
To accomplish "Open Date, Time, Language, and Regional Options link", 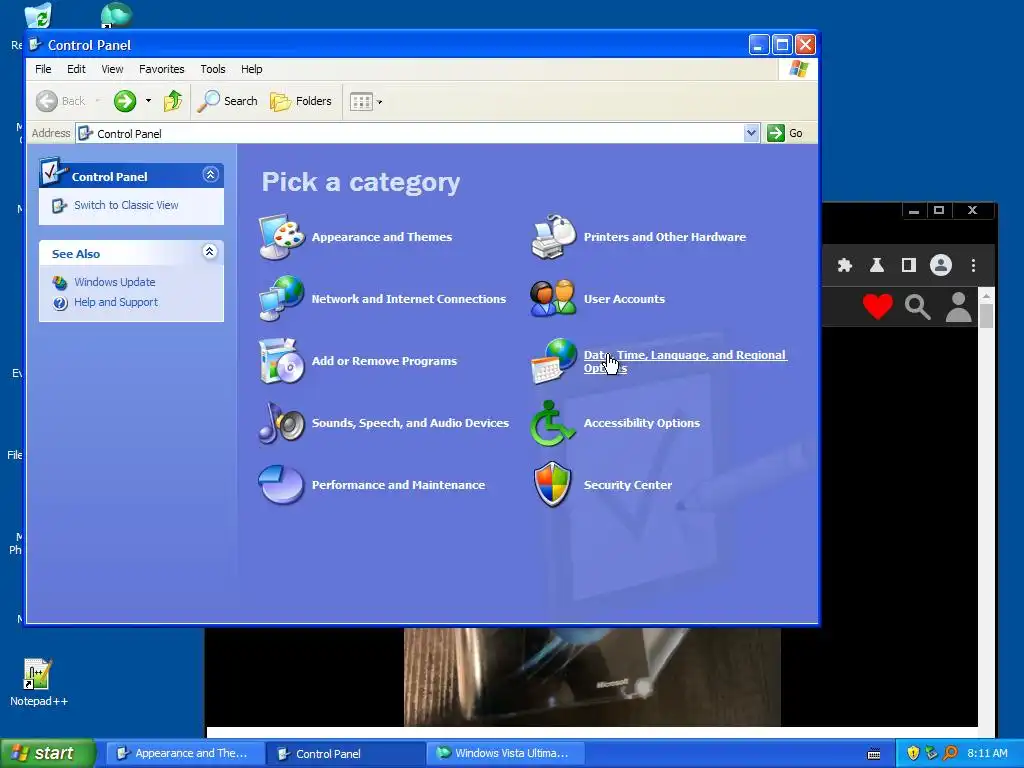I will click(685, 361).
